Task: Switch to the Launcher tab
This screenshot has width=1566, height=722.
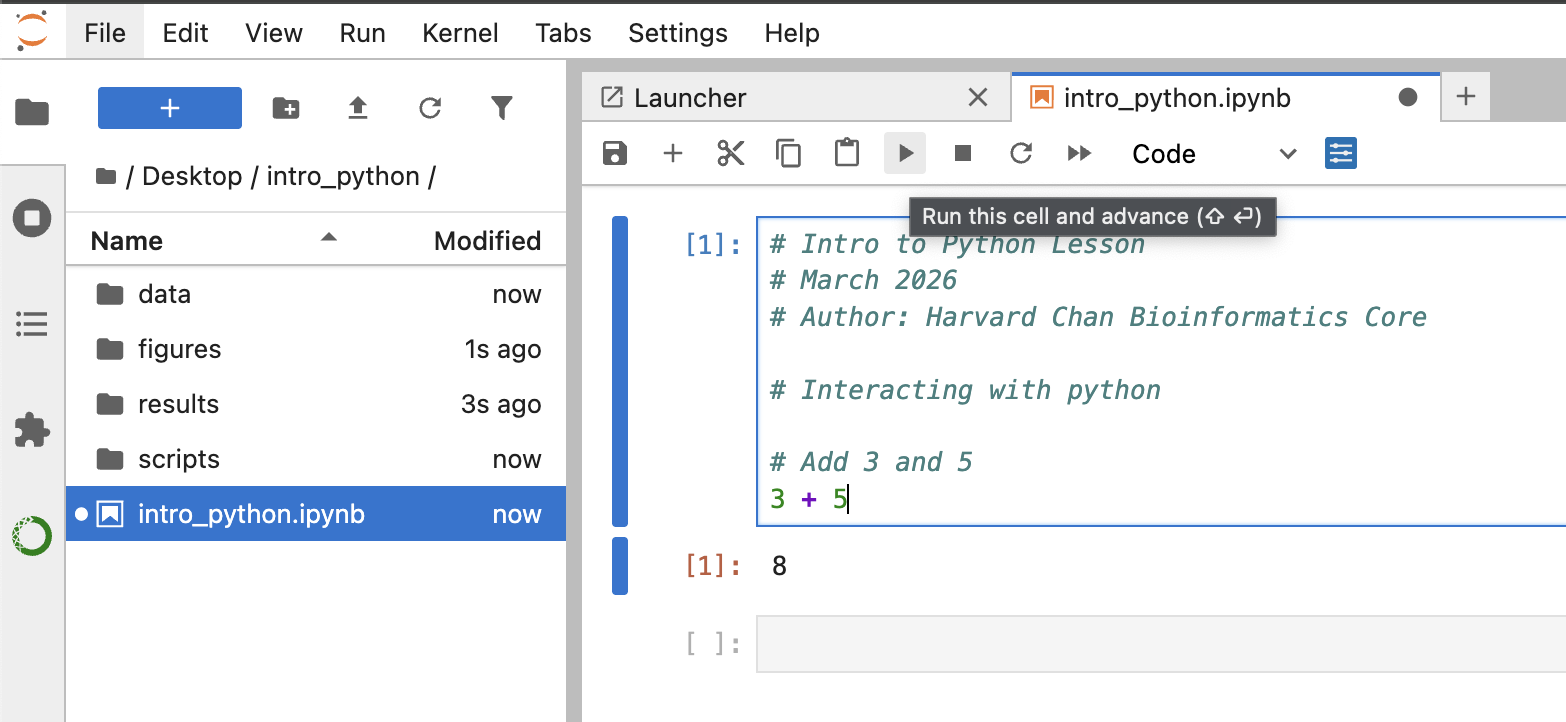Action: pyautogui.click(x=690, y=98)
